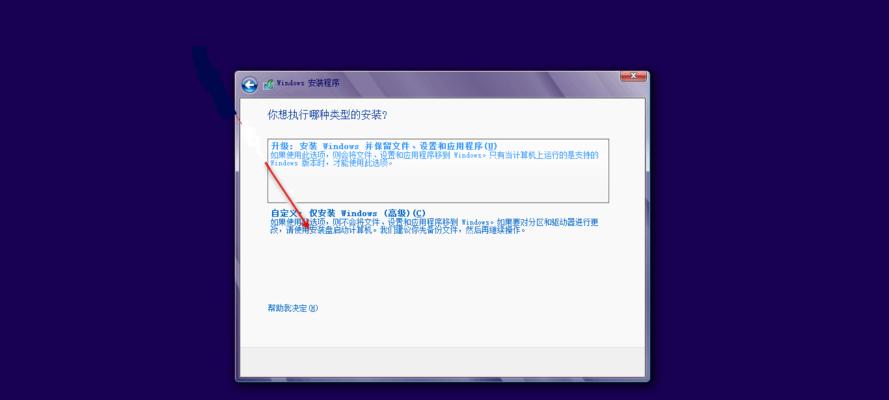Go back with the blue arrow button
The height and width of the screenshot is (400, 889).
[x=249, y=85]
